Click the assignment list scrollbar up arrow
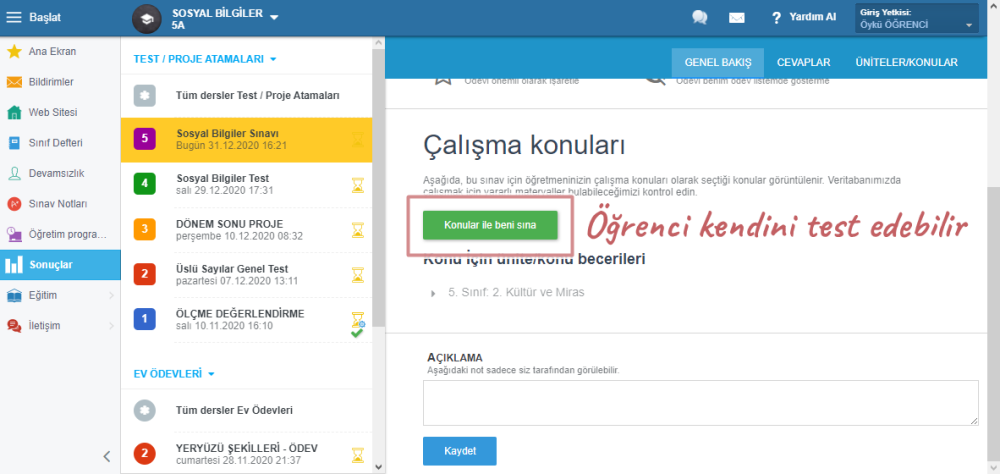1000x474 pixels. point(379,43)
